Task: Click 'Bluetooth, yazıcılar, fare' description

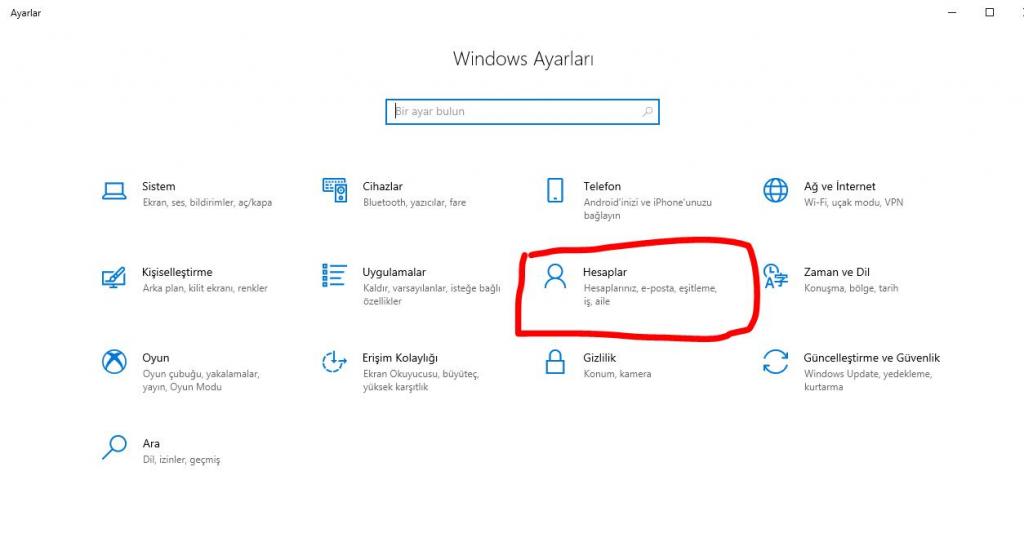Action: point(415,202)
